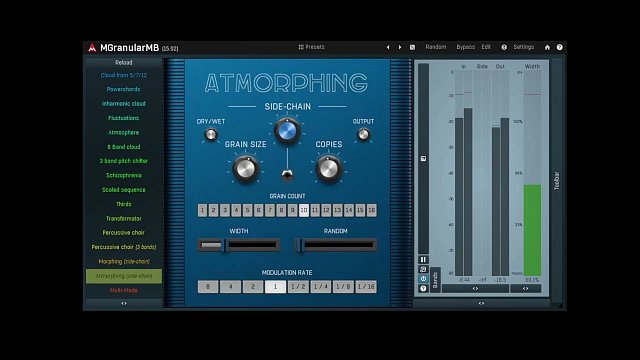Image resolution: width=640 pixels, height=360 pixels.
Task: Click the Random button
Action: 436,47
